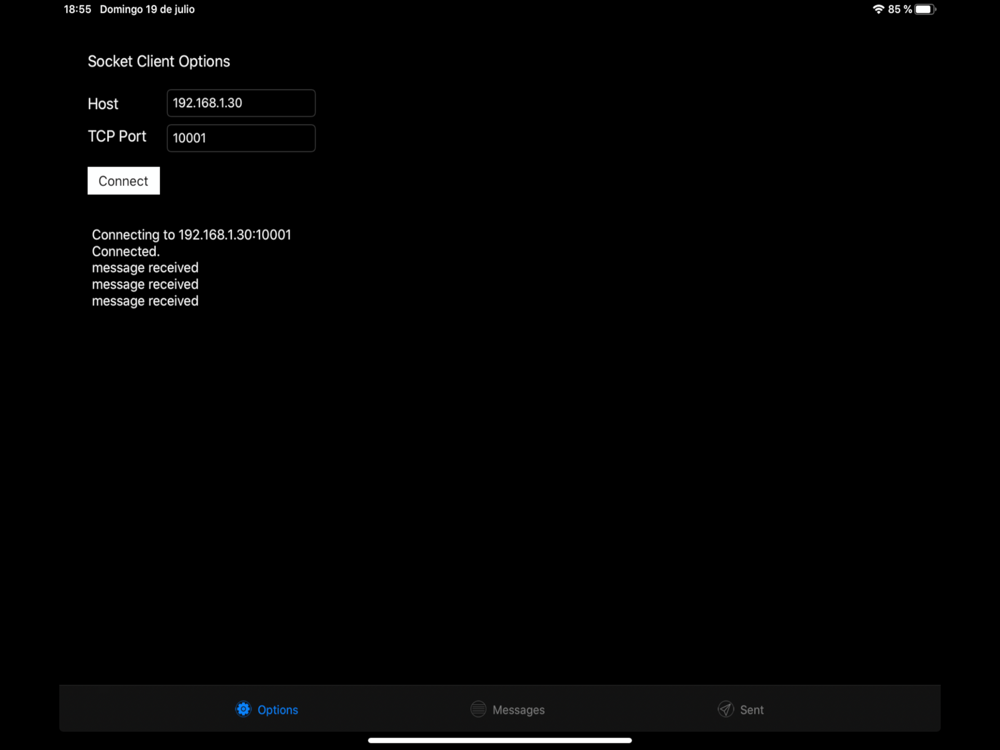Select the Socket Client Options heading

[159, 61]
